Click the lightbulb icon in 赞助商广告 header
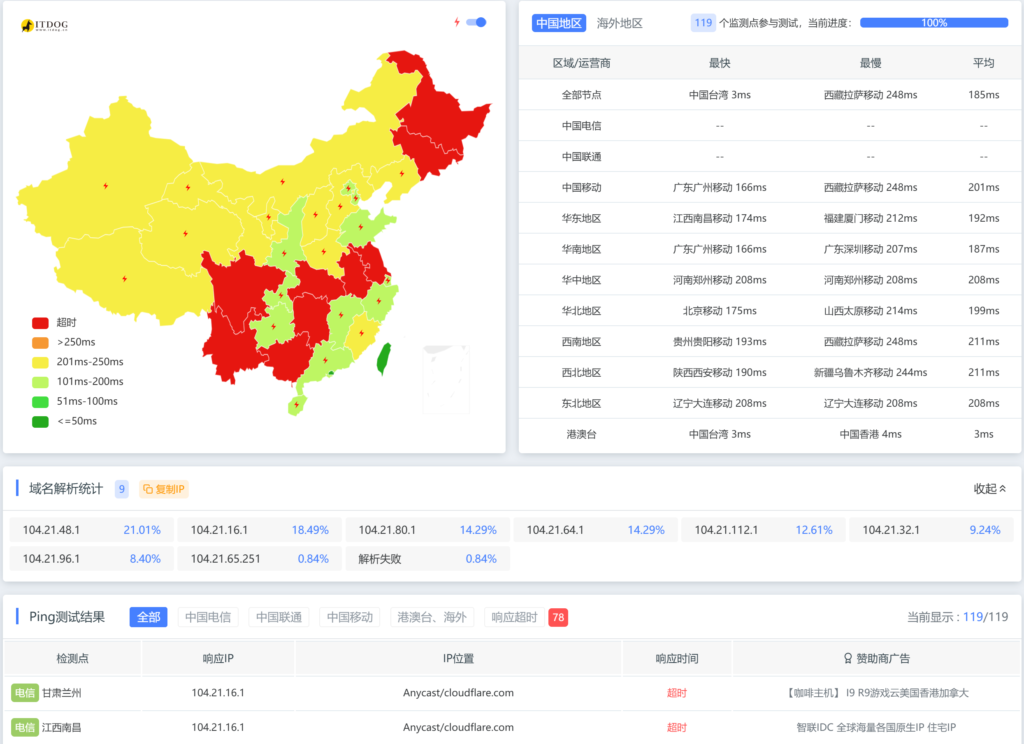The width and height of the screenshot is (1024, 744). pos(848,659)
